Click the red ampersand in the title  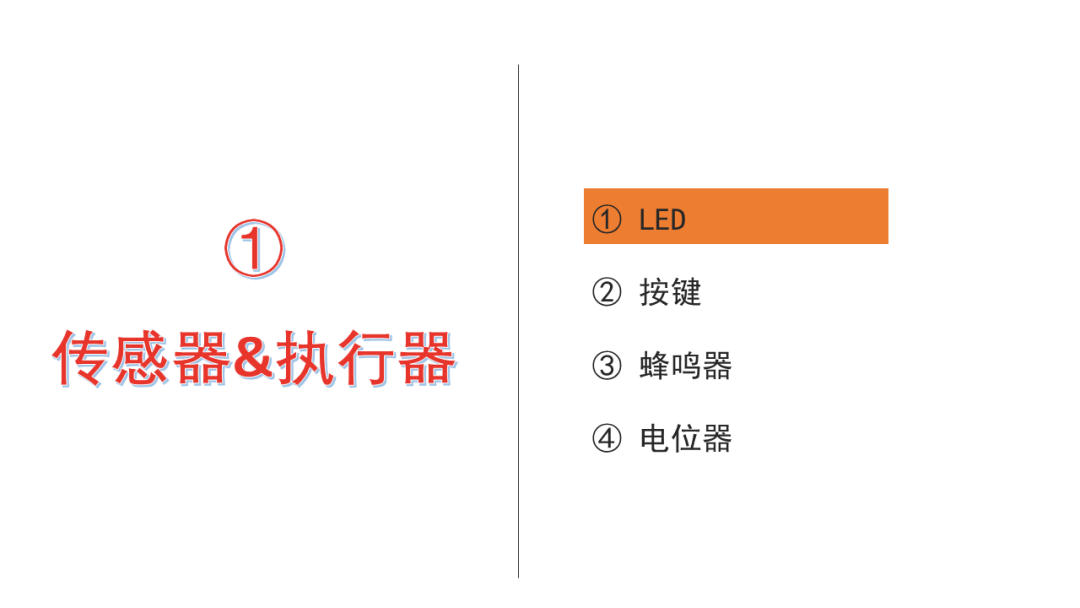coord(253,359)
